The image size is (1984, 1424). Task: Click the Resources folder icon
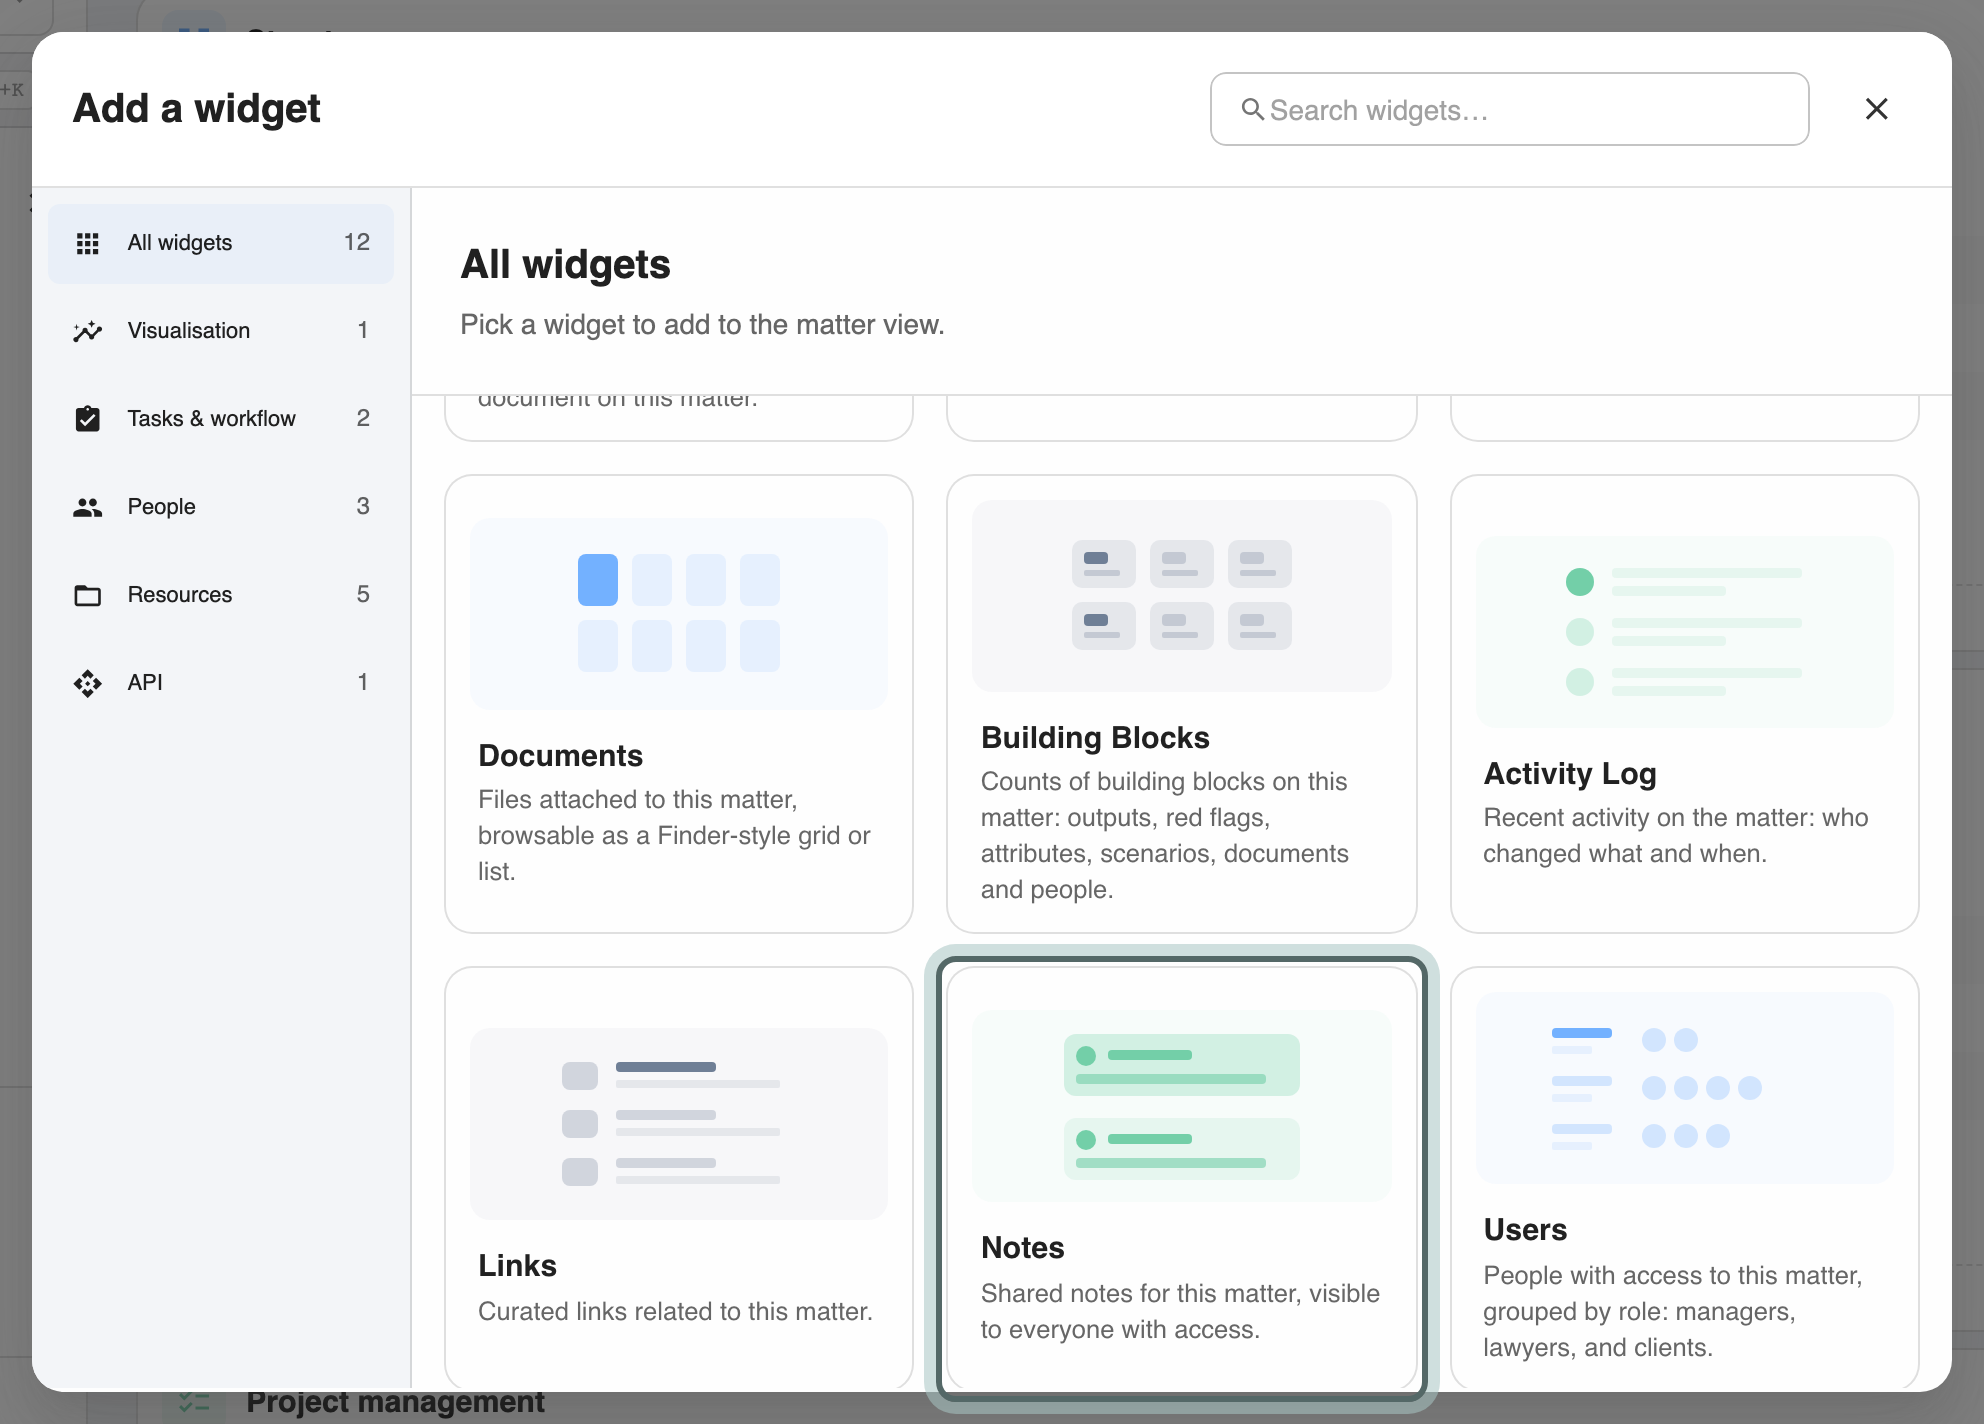pyautogui.click(x=88, y=595)
